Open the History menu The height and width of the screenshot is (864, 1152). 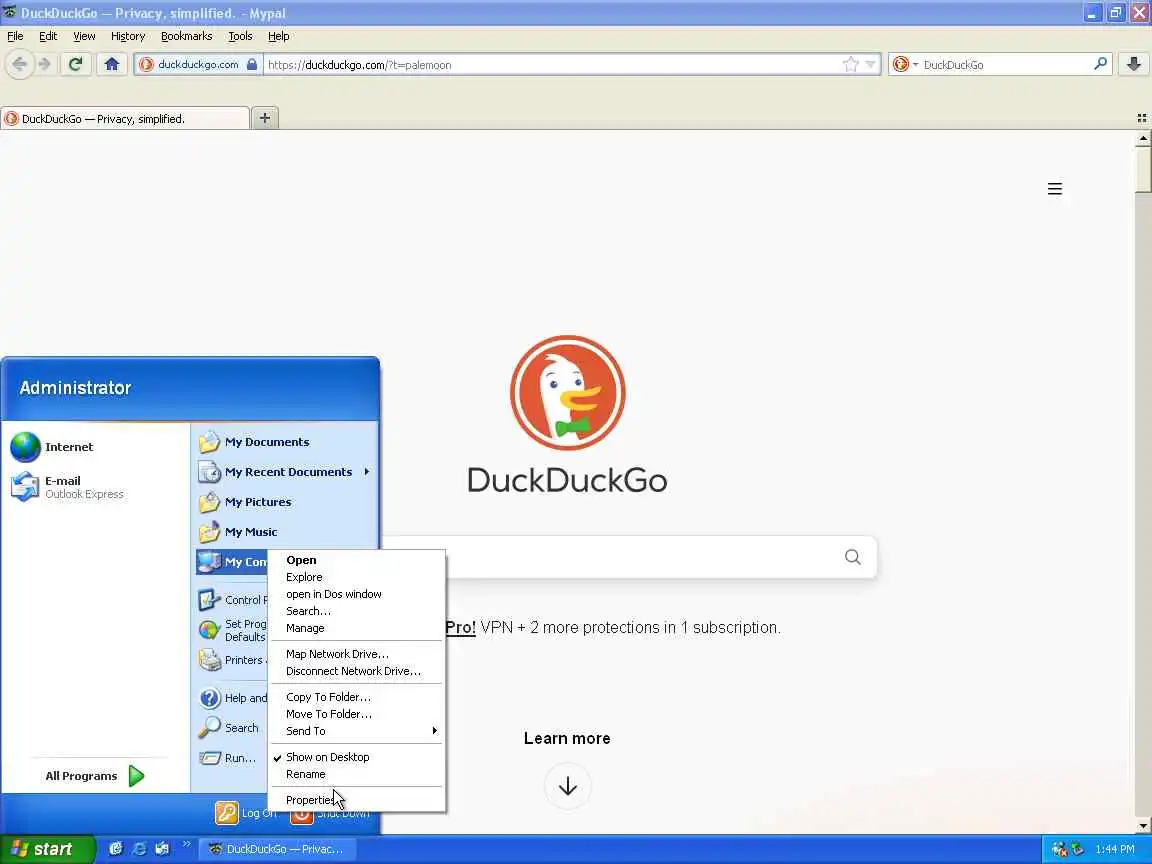[x=128, y=36]
